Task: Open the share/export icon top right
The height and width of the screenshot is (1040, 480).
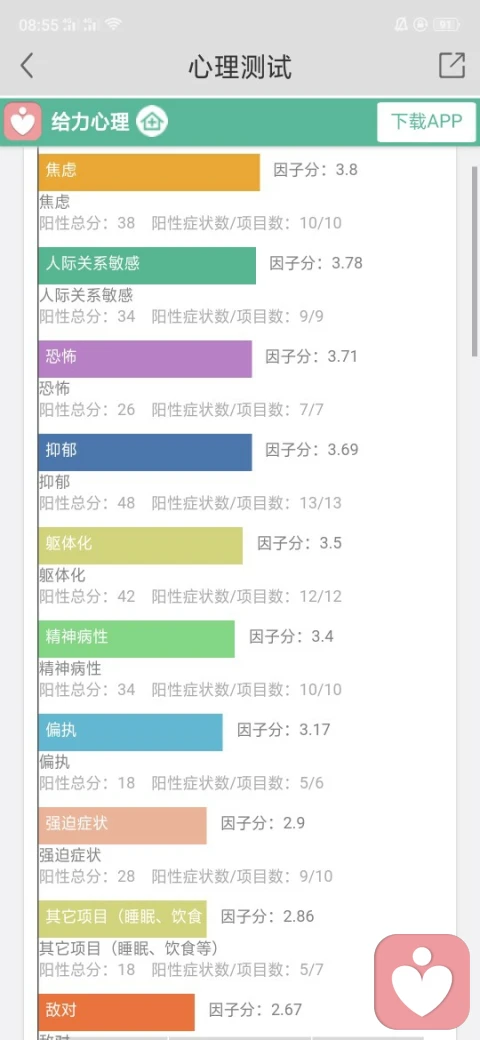Action: [452, 66]
